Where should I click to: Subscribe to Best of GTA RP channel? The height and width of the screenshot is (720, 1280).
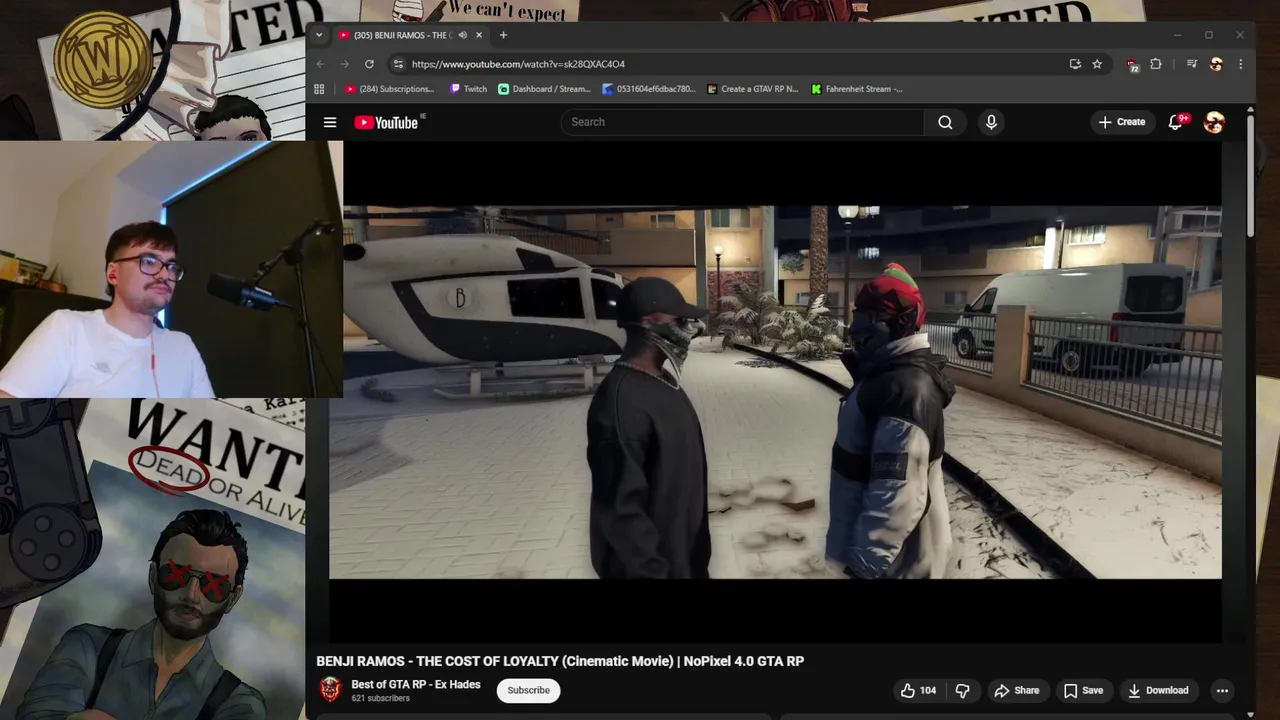click(528, 690)
